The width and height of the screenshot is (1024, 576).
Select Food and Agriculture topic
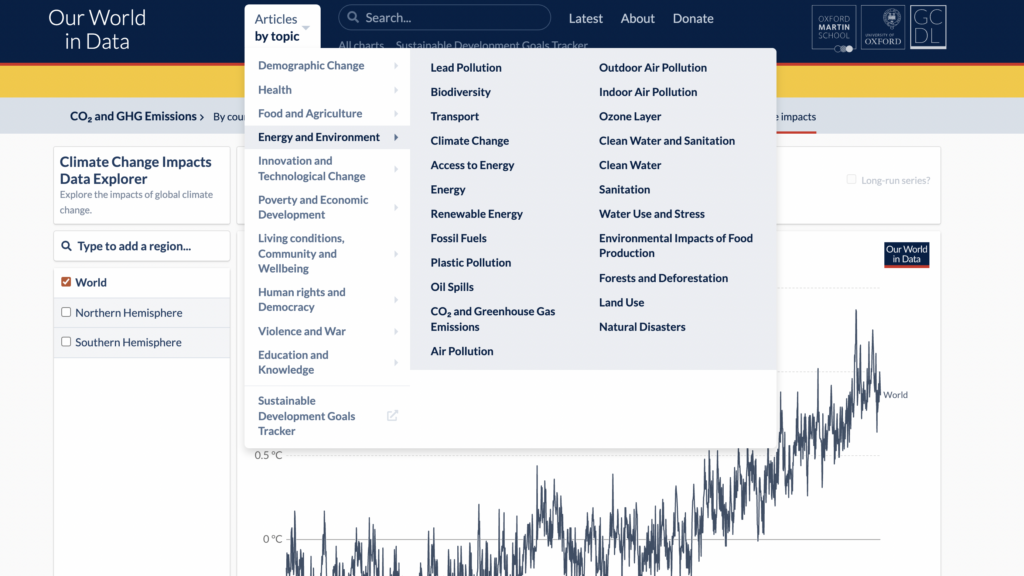[310, 114]
